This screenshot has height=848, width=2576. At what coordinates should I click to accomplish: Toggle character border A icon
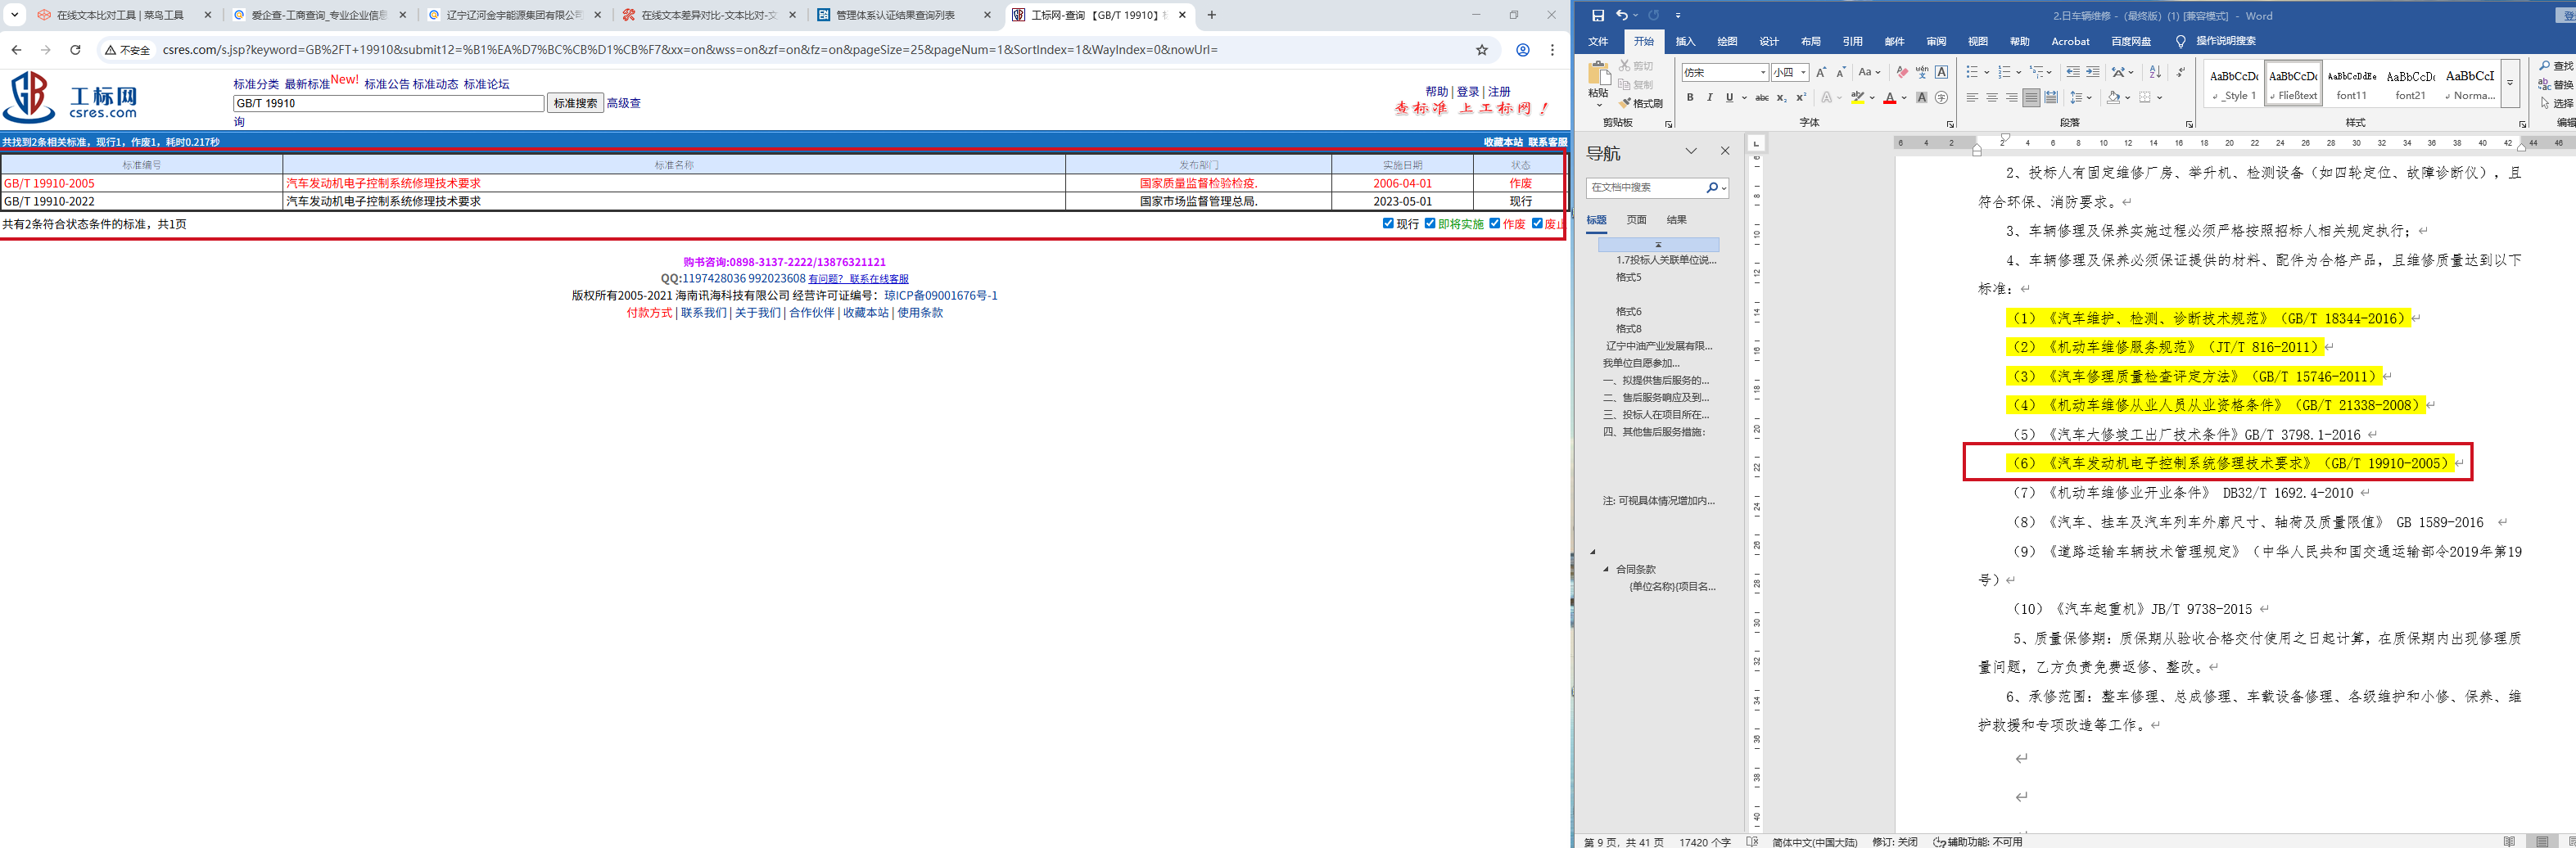tap(1941, 72)
